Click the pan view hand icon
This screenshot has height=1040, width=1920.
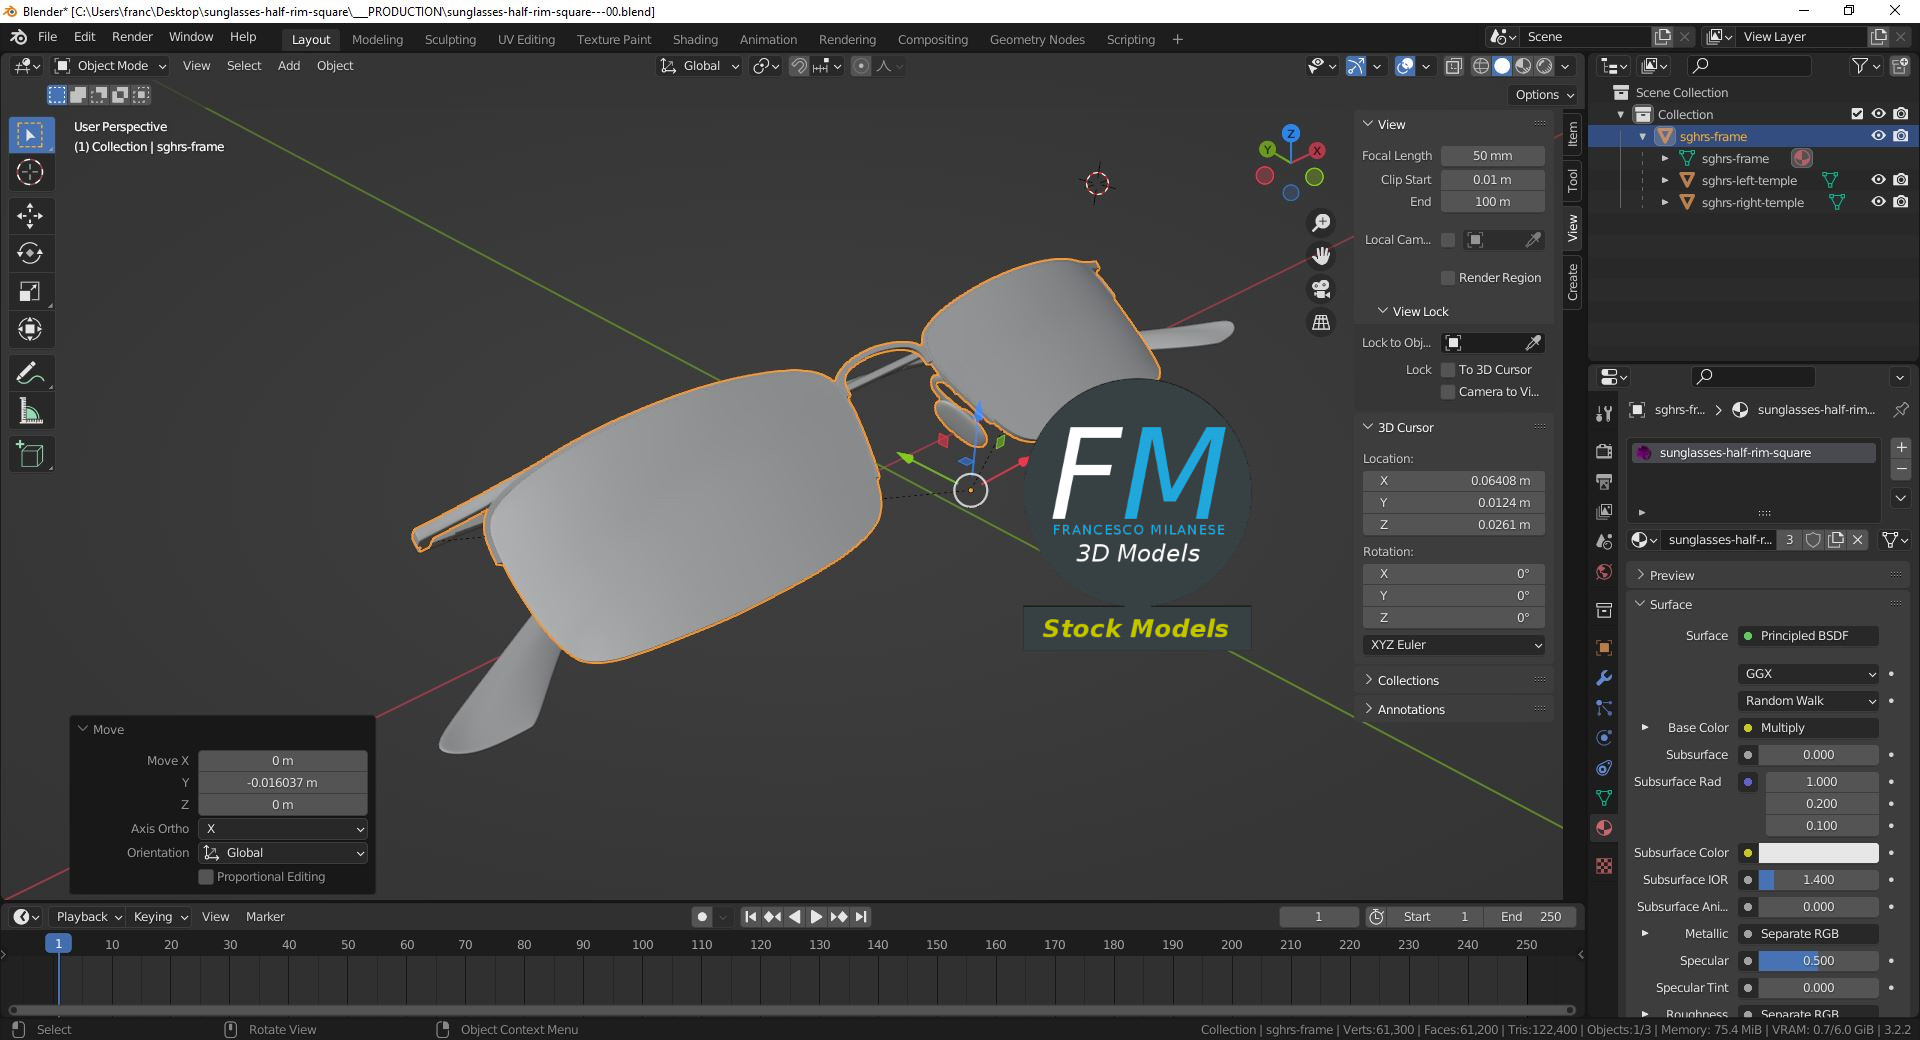point(1321,256)
